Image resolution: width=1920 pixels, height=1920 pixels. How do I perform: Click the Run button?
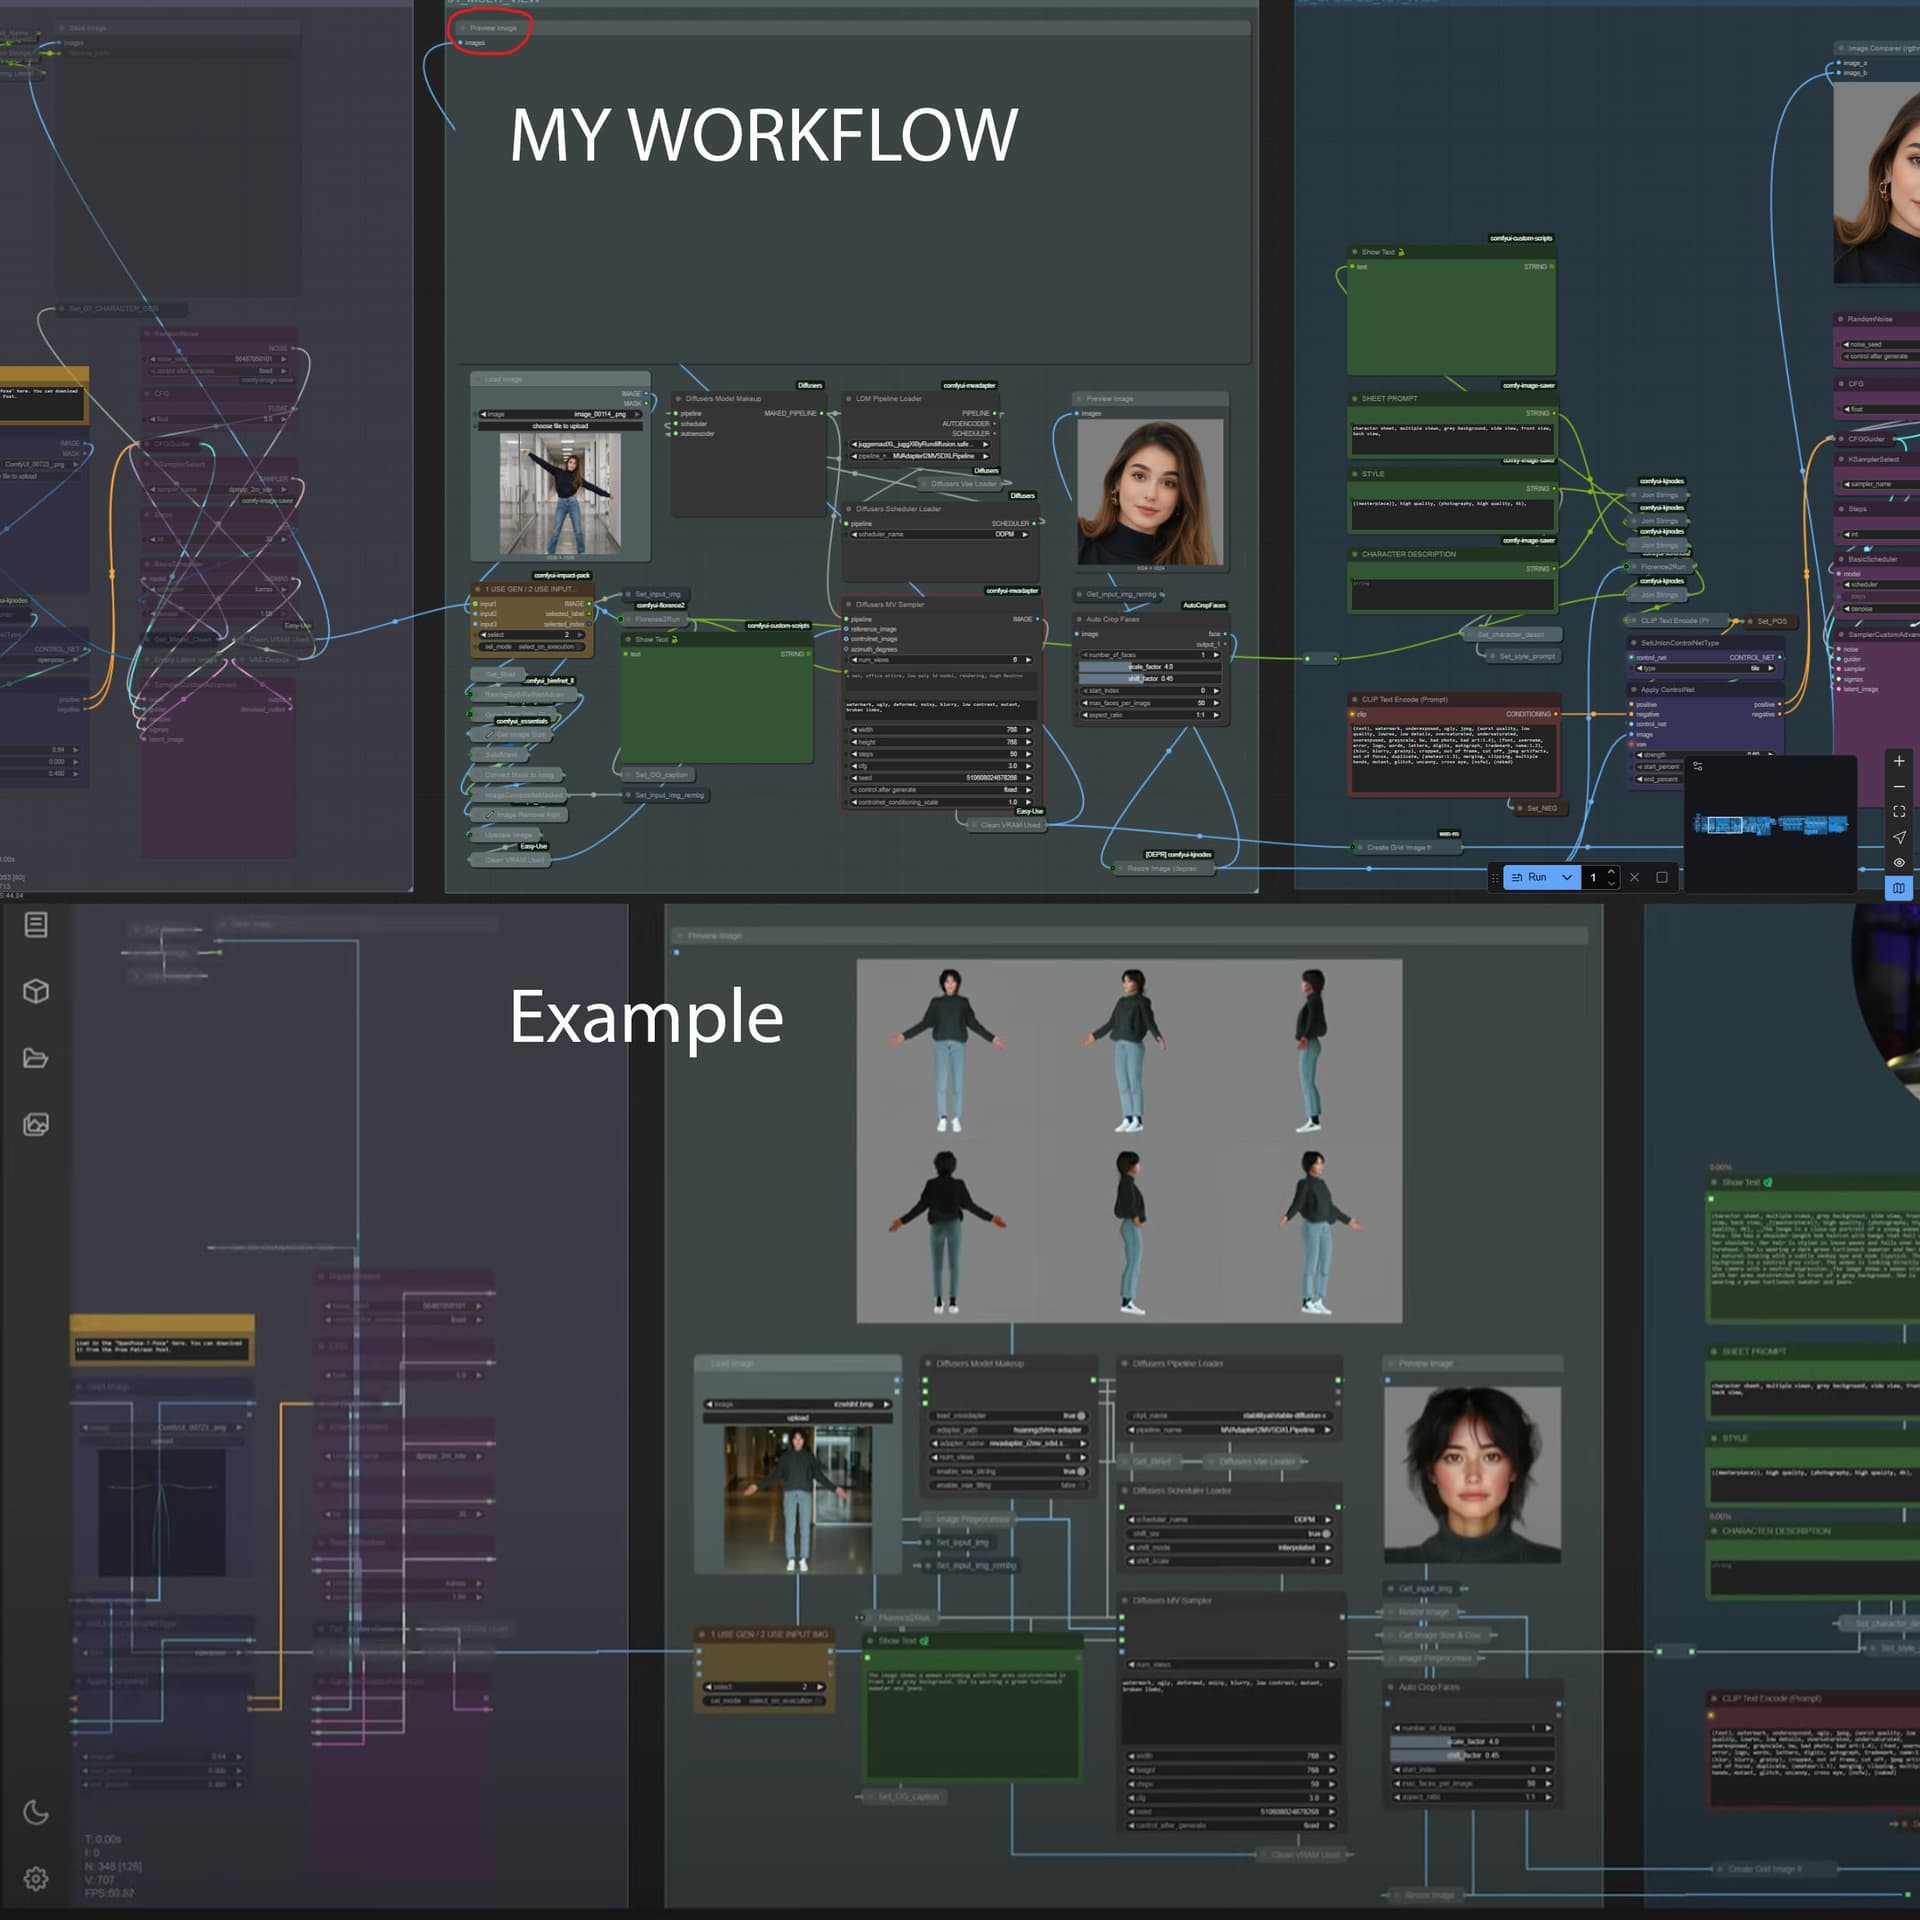(1529, 877)
